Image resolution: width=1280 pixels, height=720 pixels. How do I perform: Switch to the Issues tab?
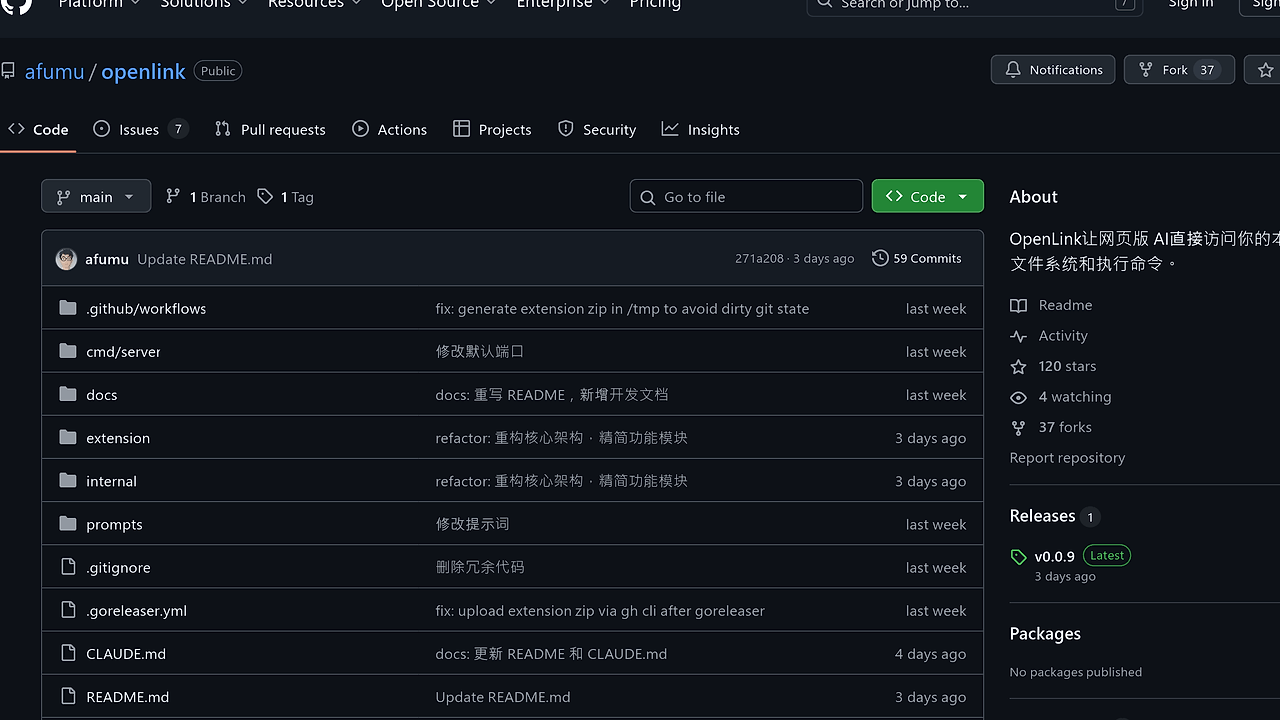140,129
